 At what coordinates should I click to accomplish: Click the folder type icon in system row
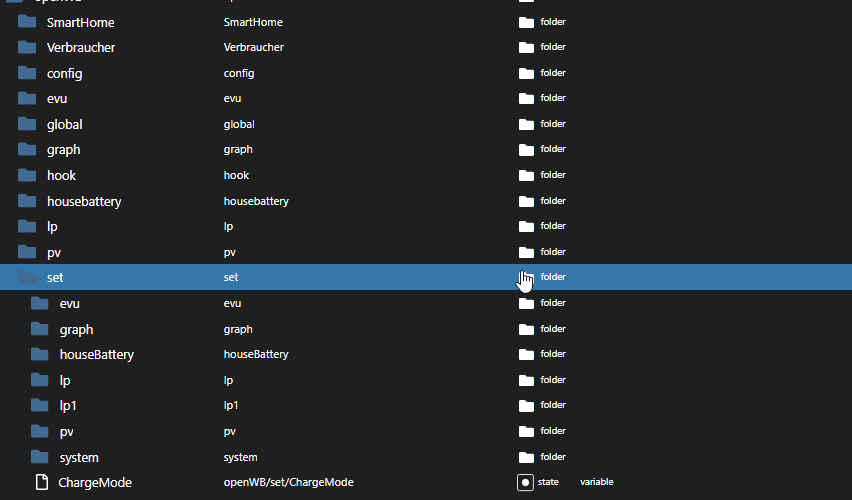[x=526, y=457]
